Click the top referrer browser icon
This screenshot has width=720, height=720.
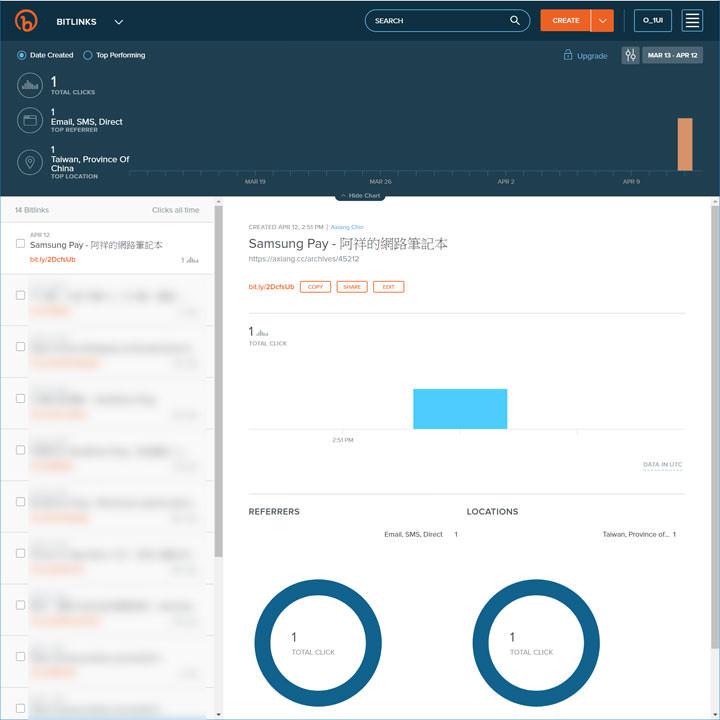[x=30, y=122]
